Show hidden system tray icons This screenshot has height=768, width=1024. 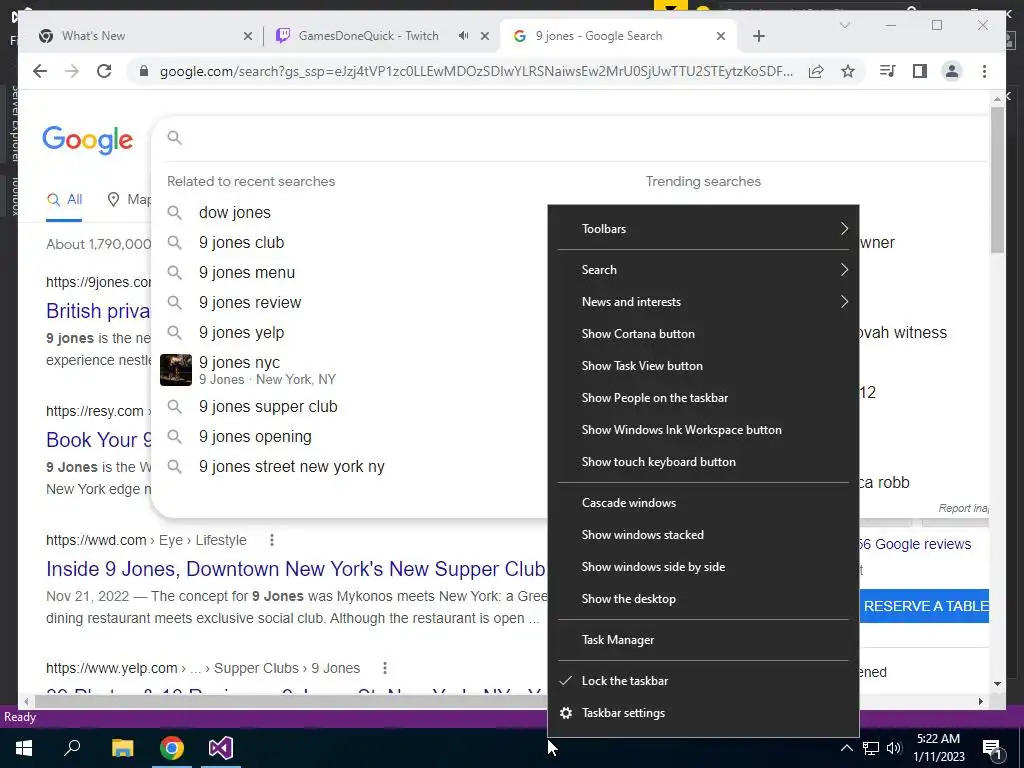pos(846,748)
